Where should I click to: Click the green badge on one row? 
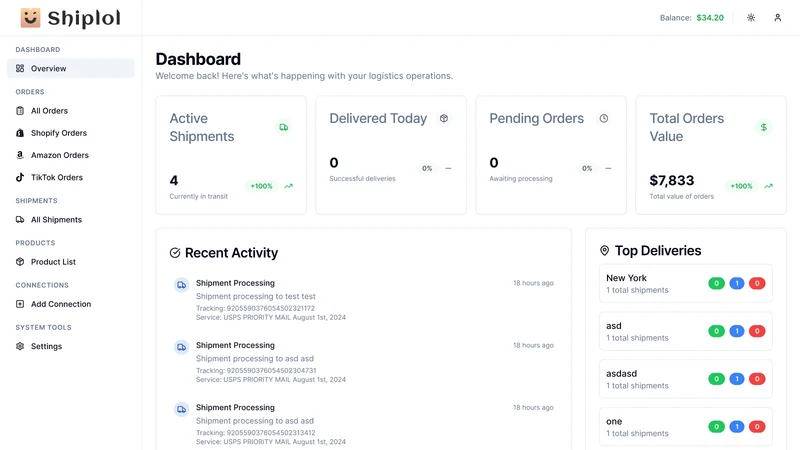716,427
